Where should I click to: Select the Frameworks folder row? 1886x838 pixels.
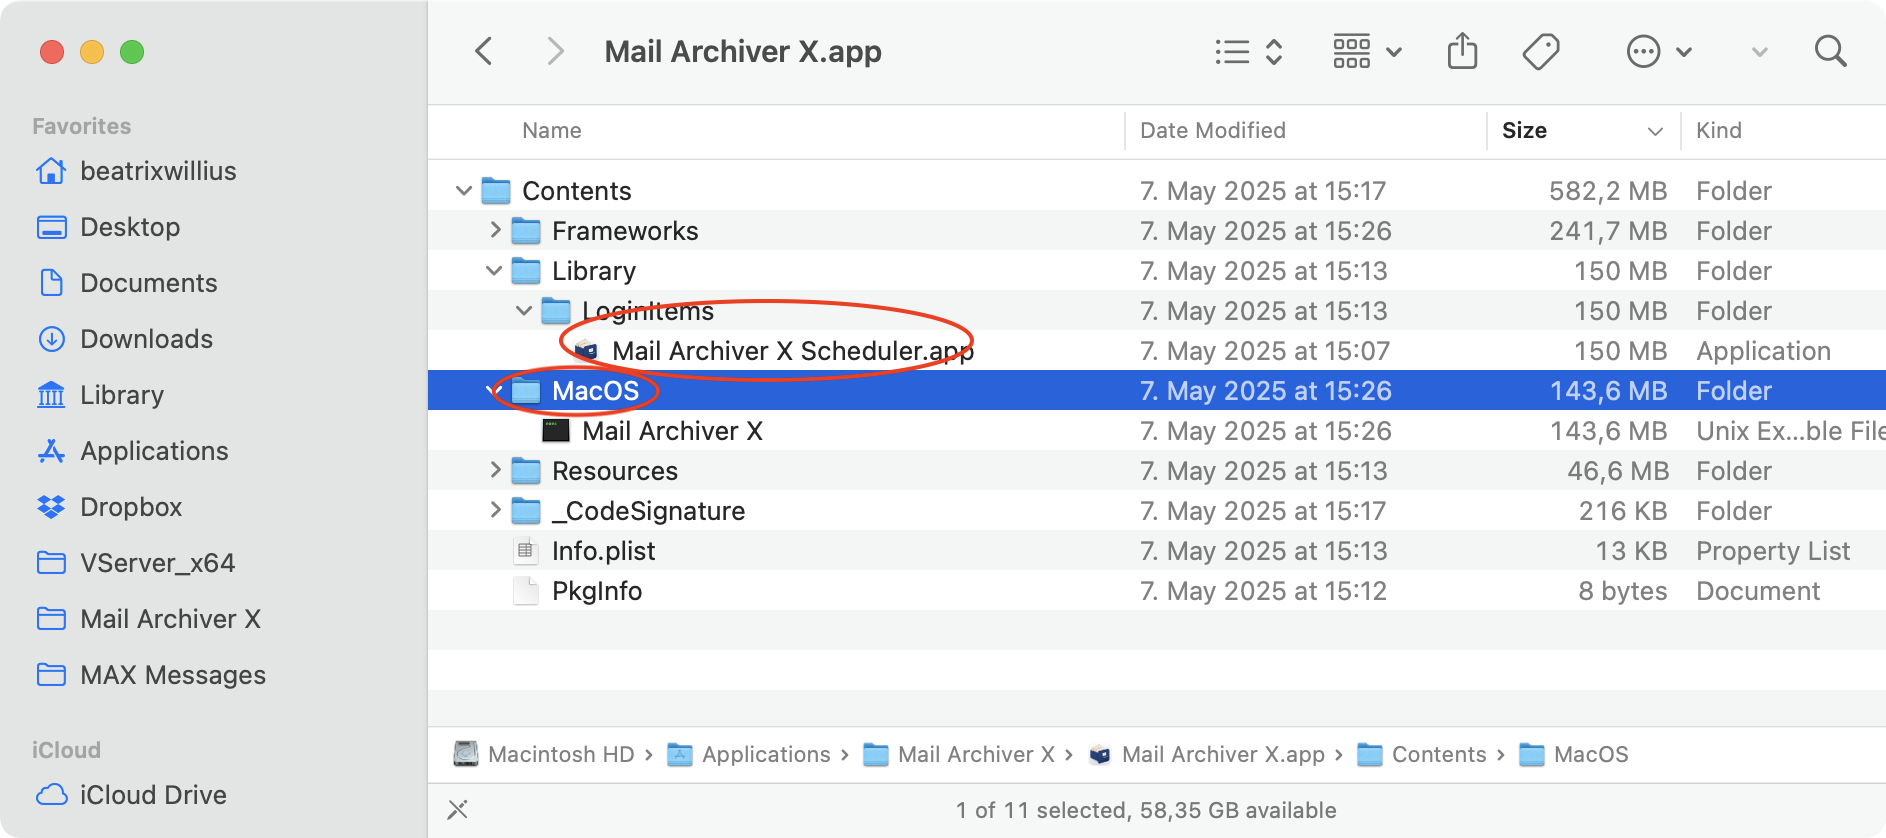click(1157, 230)
